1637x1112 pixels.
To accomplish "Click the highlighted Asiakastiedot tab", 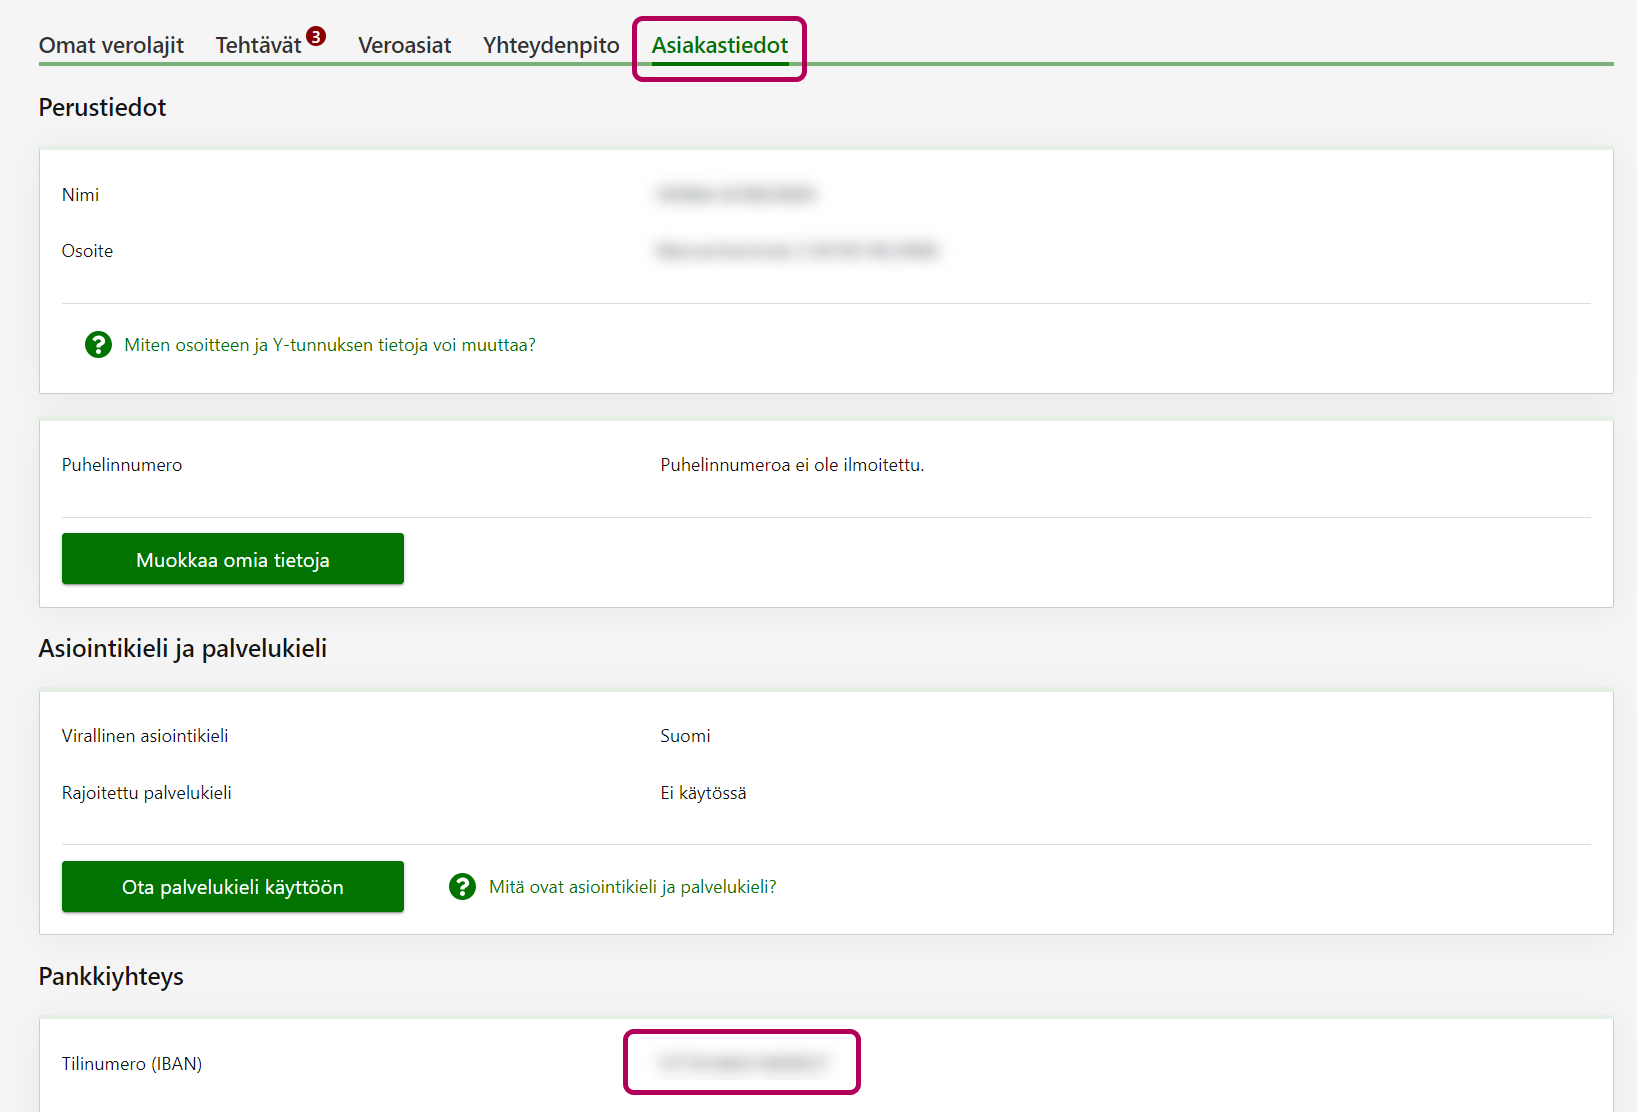I will tap(719, 45).
